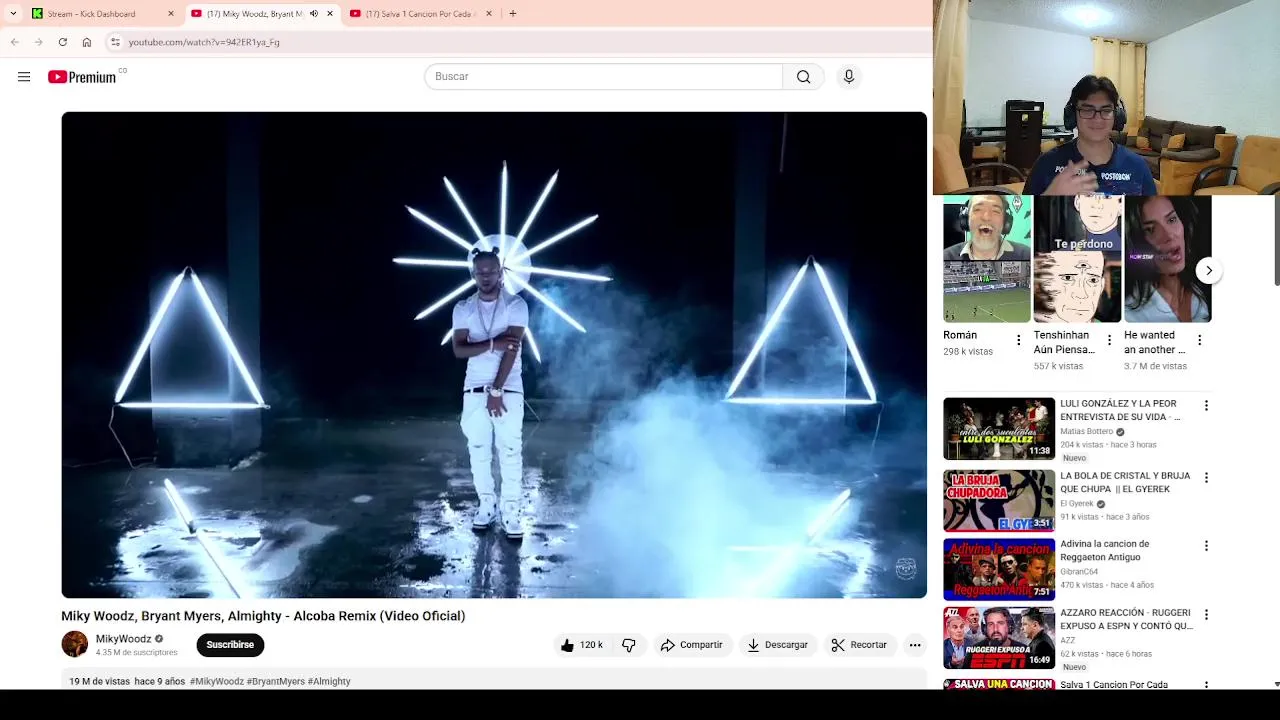The width and height of the screenshot is (1280, 720).
Task: Open LA BOLA DE CRISTAL Y BRUJA title
Action: pos(1125,482)
